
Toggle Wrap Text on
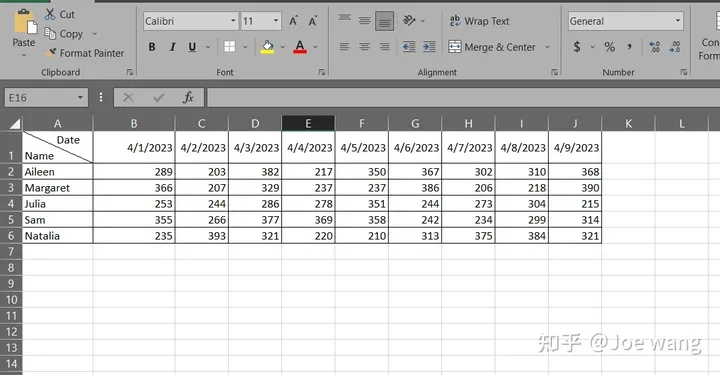point(479,21)
